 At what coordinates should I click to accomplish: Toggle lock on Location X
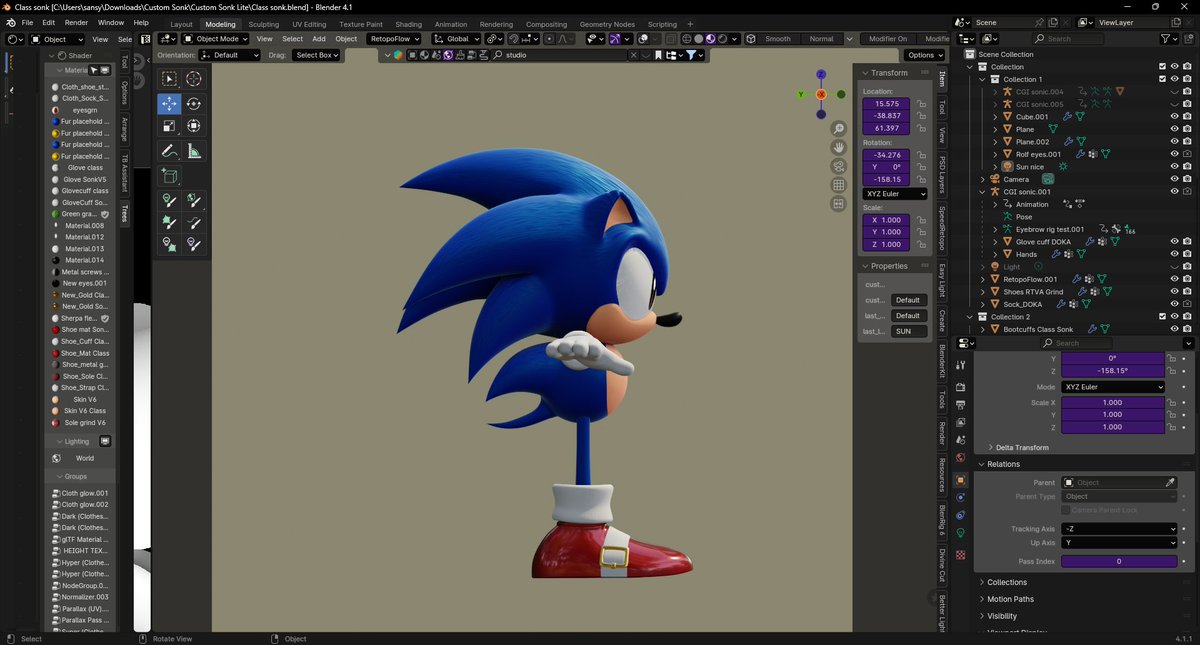pyautogui.click(x=920, y=104)
